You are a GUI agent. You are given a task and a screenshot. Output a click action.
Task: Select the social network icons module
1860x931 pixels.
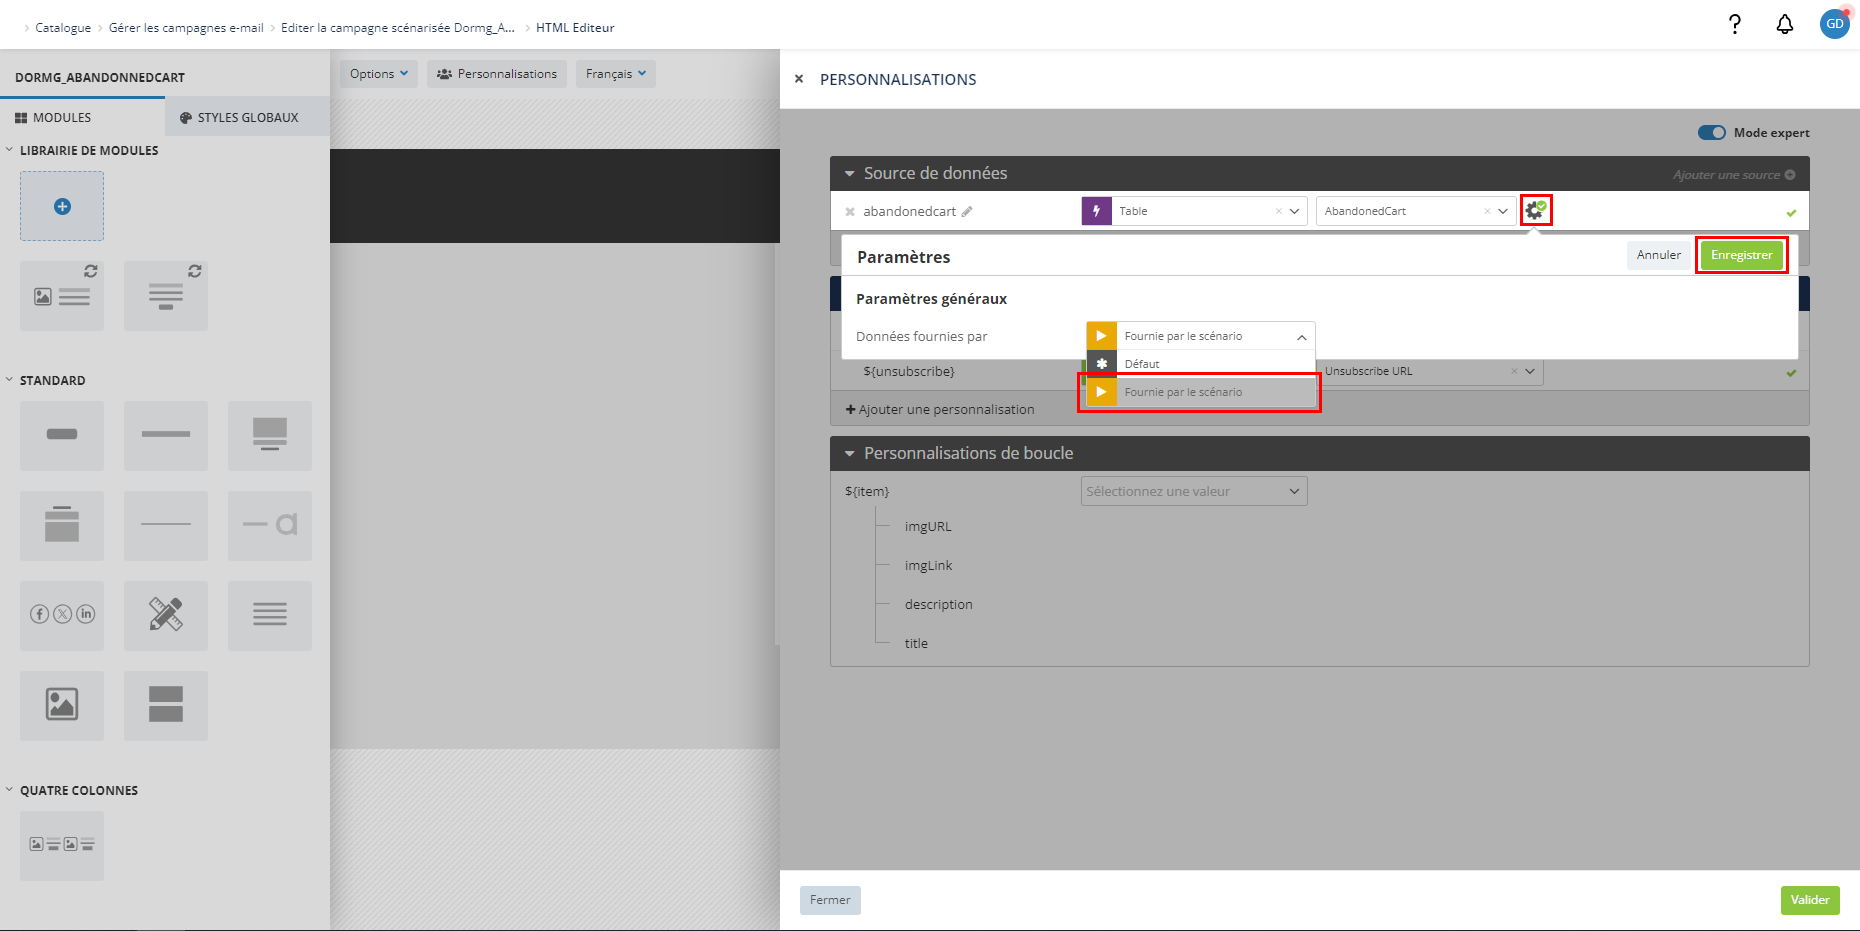pos(62,614)
